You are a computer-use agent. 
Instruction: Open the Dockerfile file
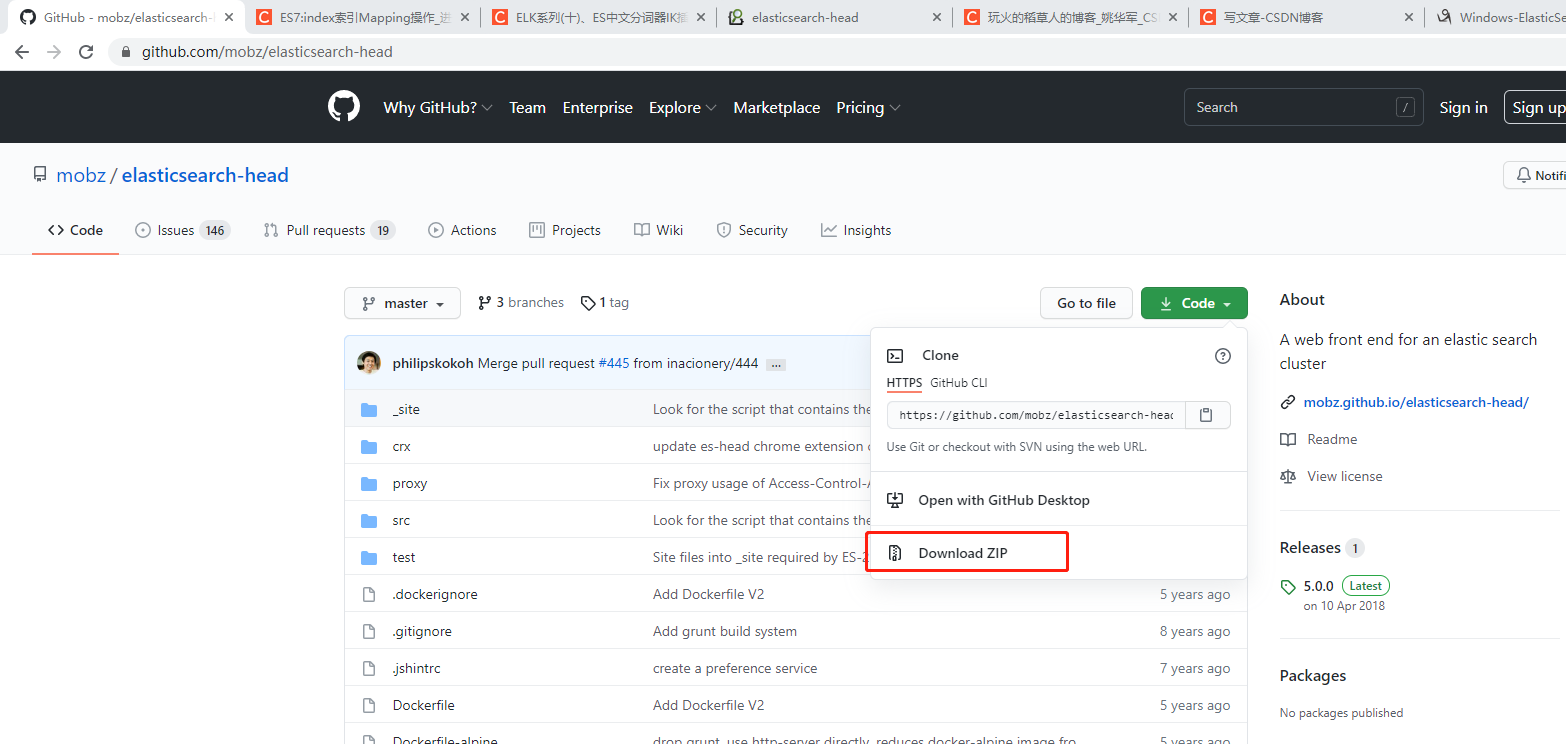click(424, 705)
